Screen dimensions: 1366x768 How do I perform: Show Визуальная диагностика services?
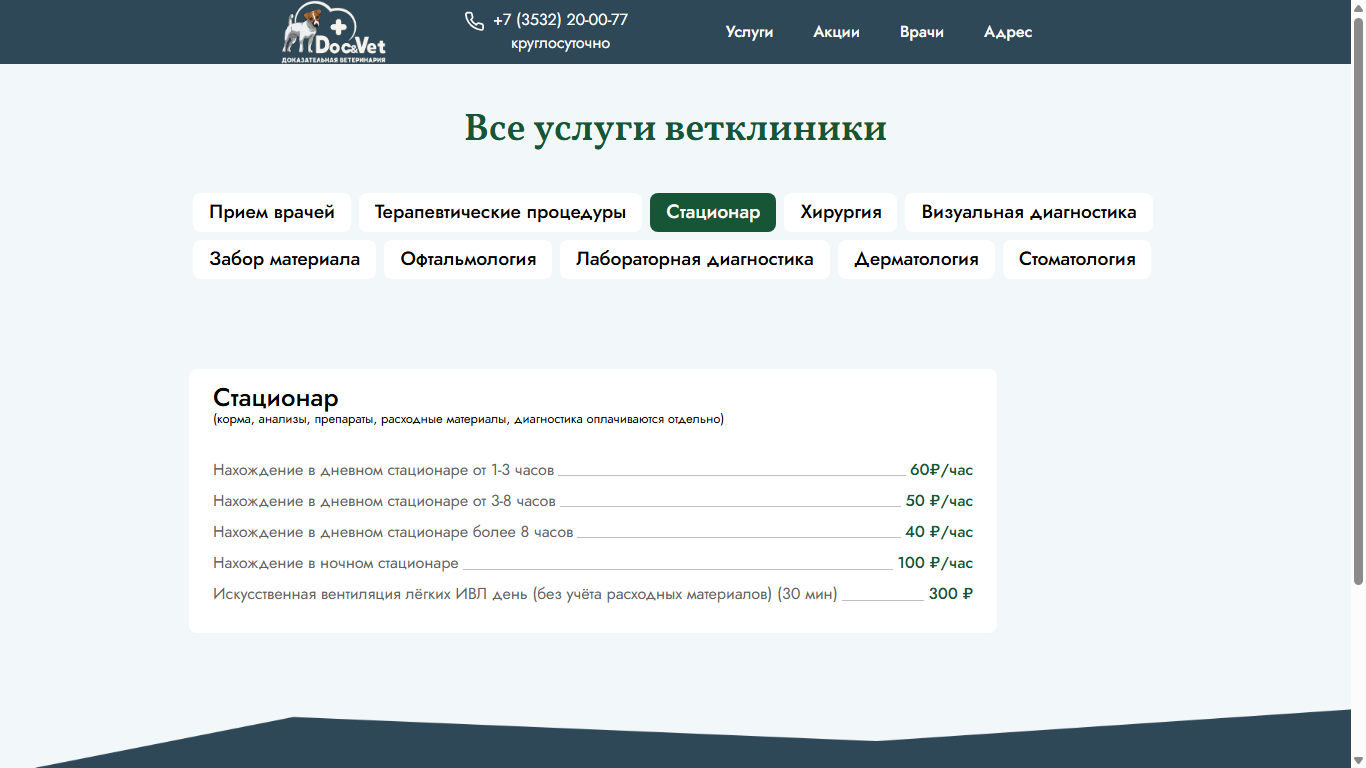tap(1029, 212)
